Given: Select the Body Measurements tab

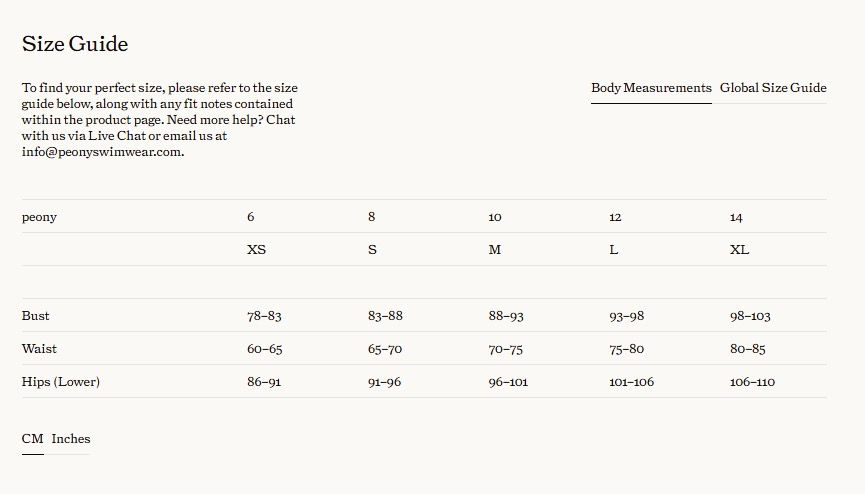Looking at the screenshot, I should point(651,88).
